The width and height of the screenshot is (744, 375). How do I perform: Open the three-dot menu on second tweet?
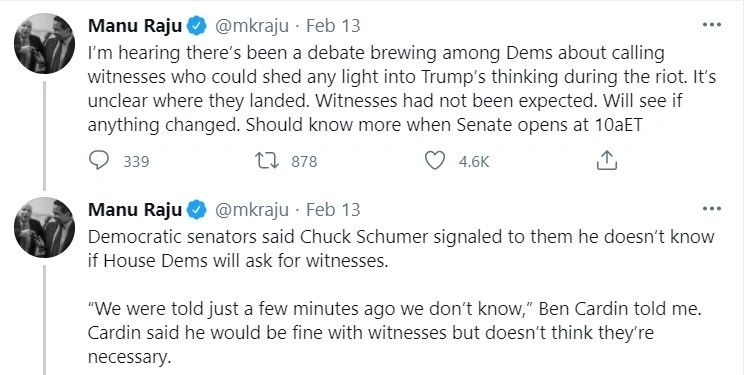(x=711, y=208)
